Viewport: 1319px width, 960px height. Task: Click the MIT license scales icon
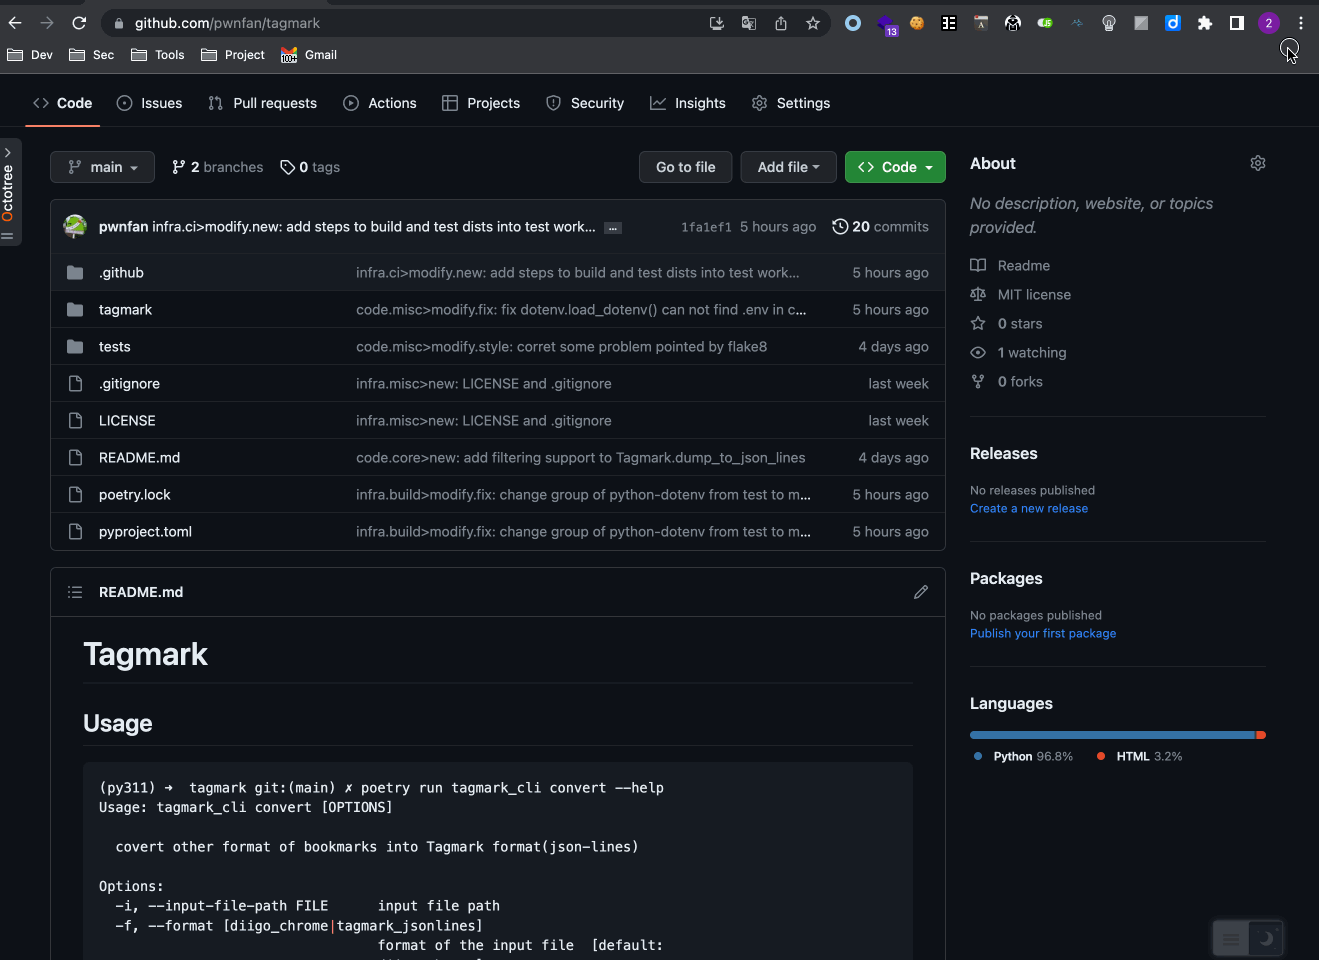click(977, 294)
